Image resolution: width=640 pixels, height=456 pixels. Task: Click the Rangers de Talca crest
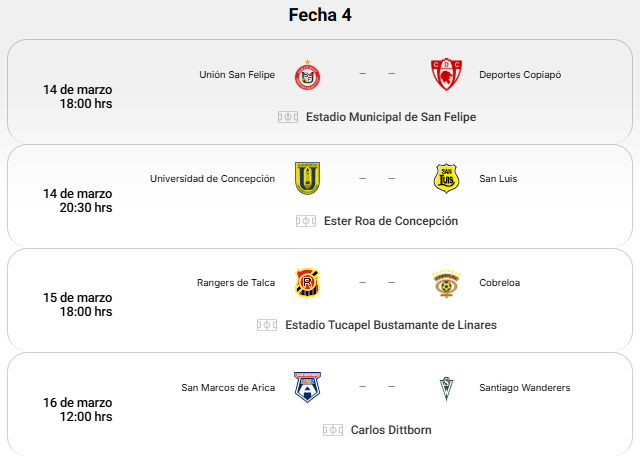[x=307, y=283]
